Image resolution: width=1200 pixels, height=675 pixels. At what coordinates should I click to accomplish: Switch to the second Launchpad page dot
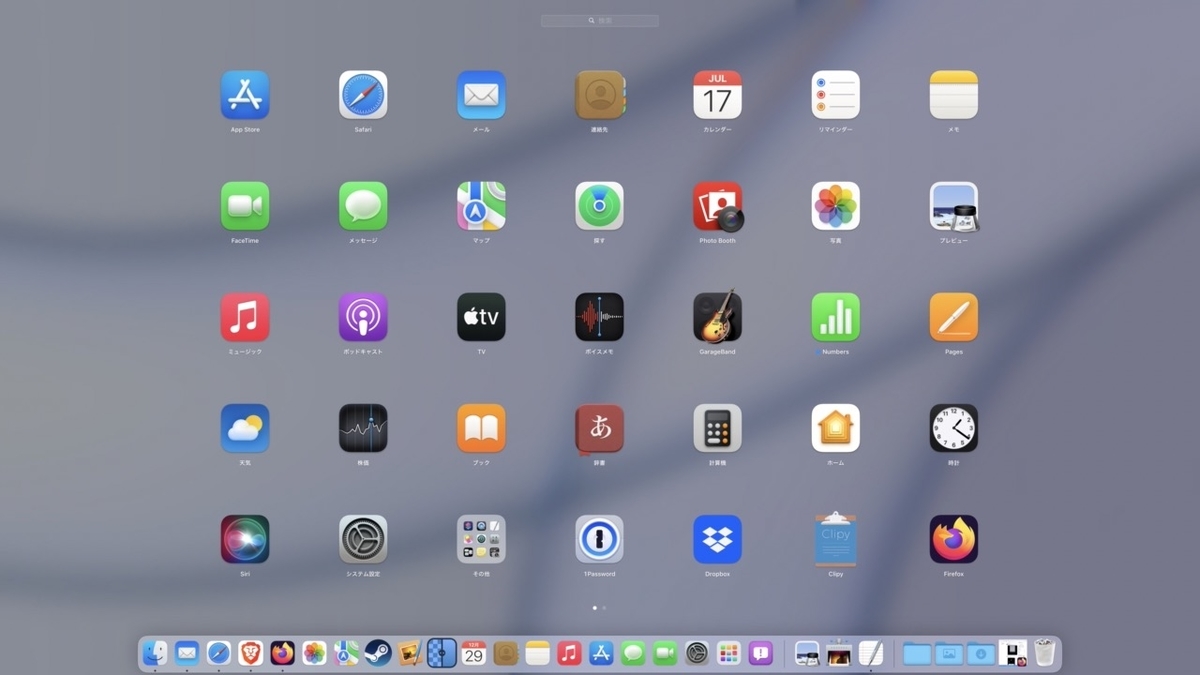604,607
